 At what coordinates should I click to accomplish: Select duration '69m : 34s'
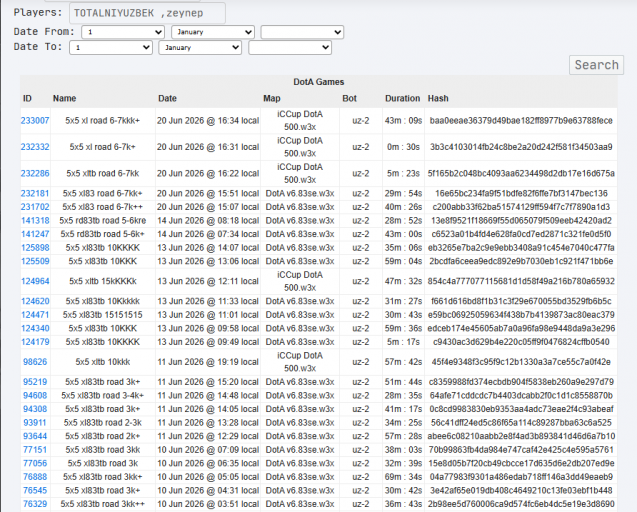(403, 477)
